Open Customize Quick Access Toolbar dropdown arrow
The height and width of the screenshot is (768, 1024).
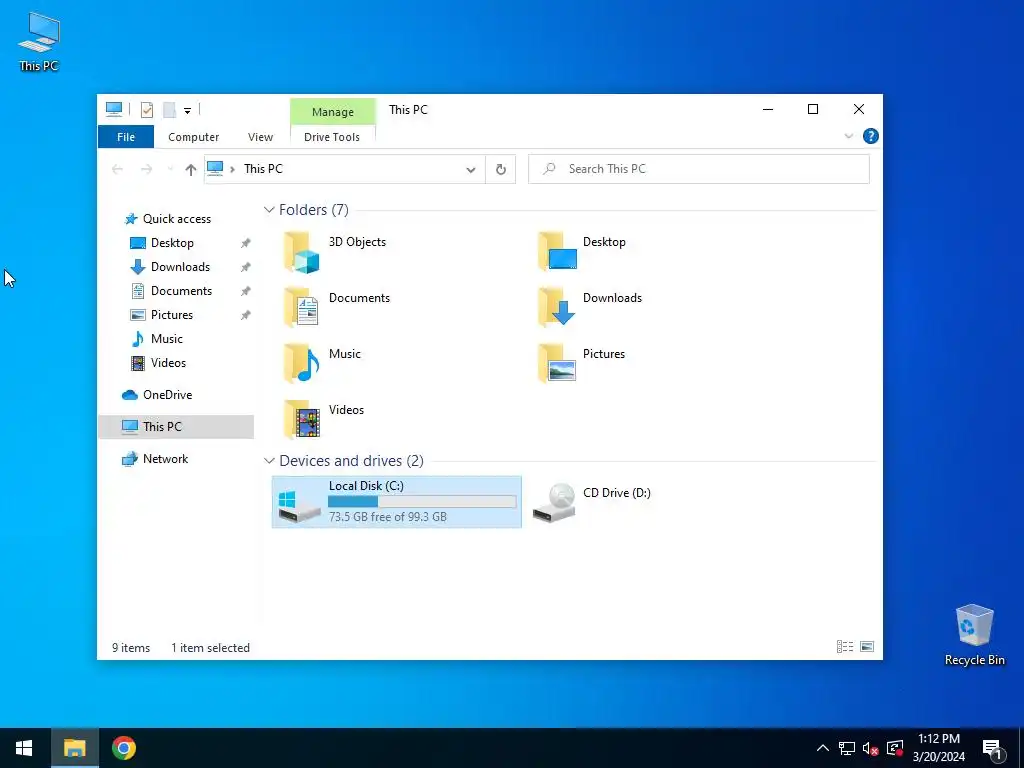187,110
